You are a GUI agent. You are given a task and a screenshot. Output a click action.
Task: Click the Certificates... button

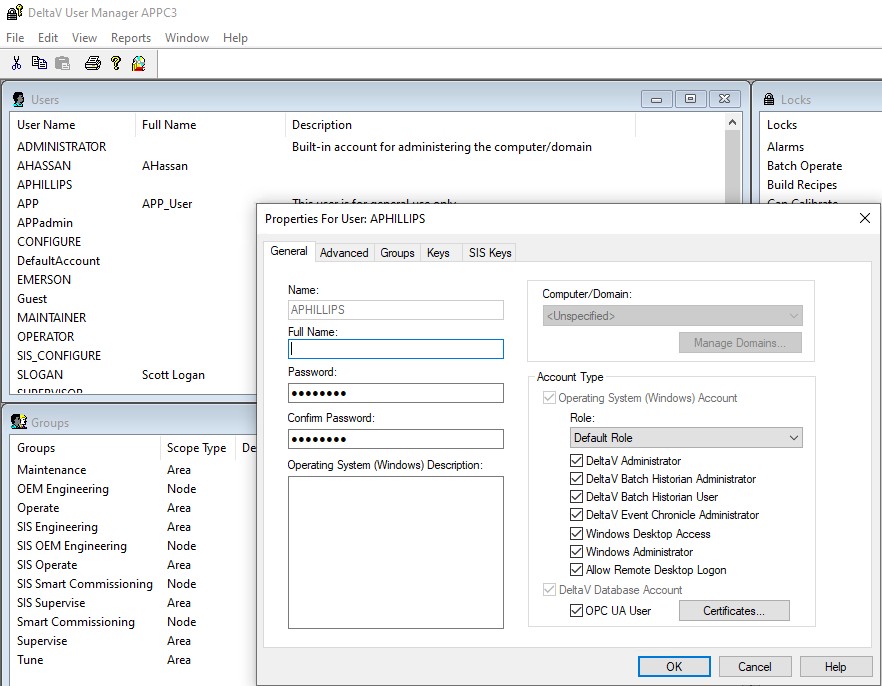click(734, 611)
